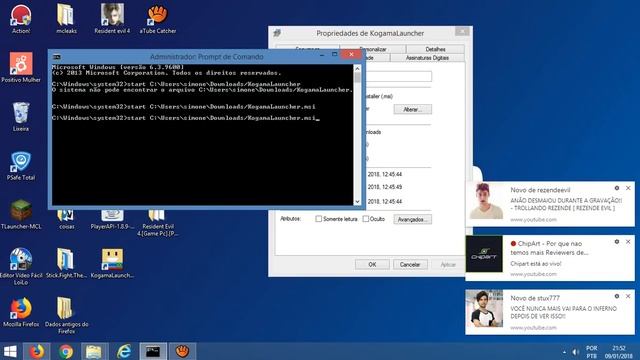Image resolution: width=640 pixels, height=360 pixels.
Task: Open File Explorer in the taskbar
Action: point(94,351)
